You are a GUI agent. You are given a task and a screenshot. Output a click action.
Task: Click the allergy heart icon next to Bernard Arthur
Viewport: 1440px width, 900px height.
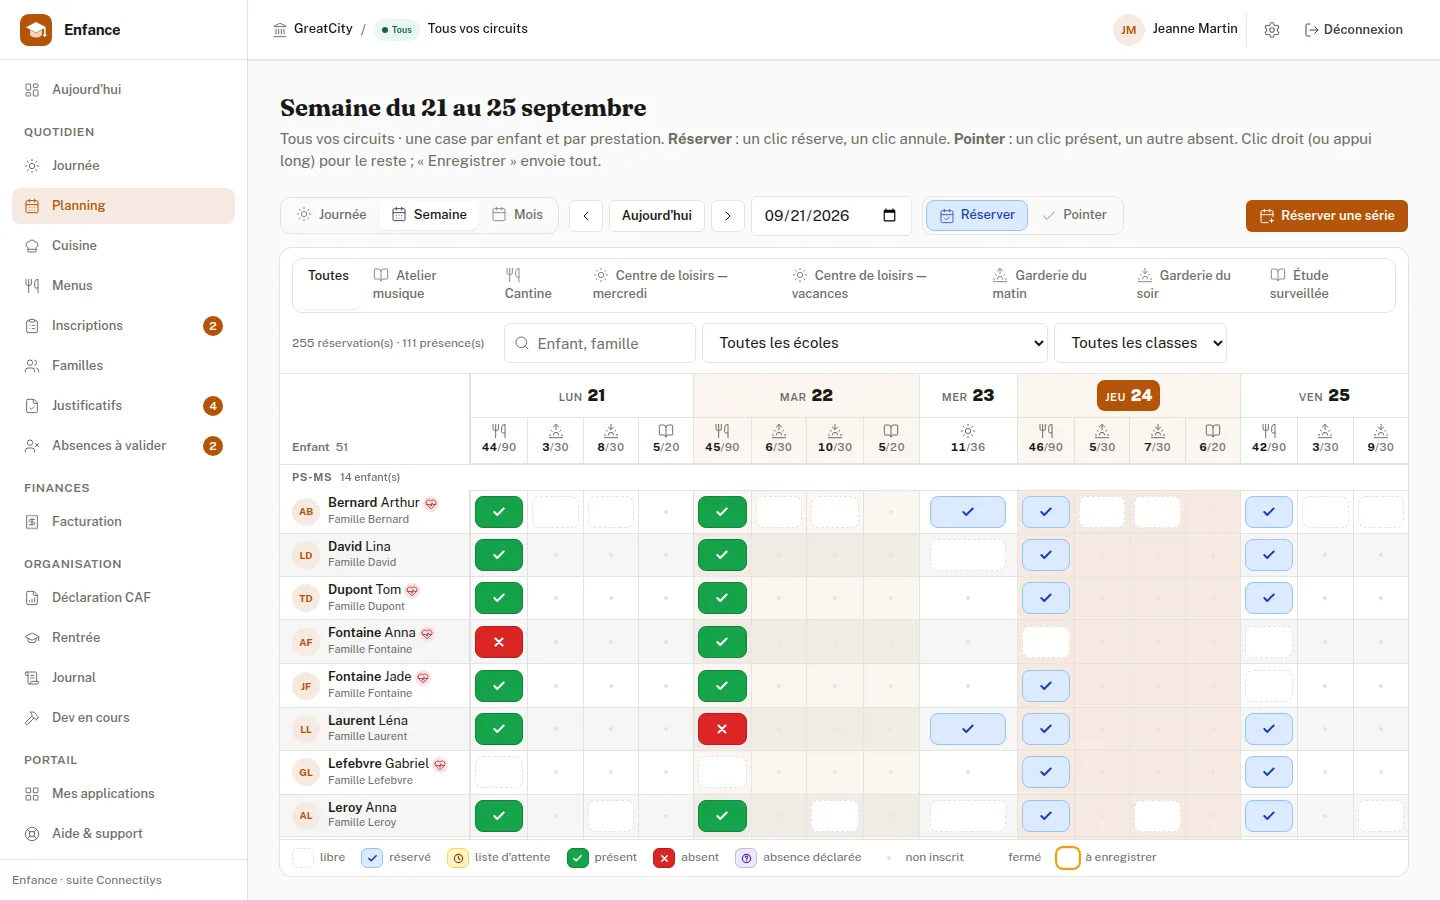click(x=431, y=504)
